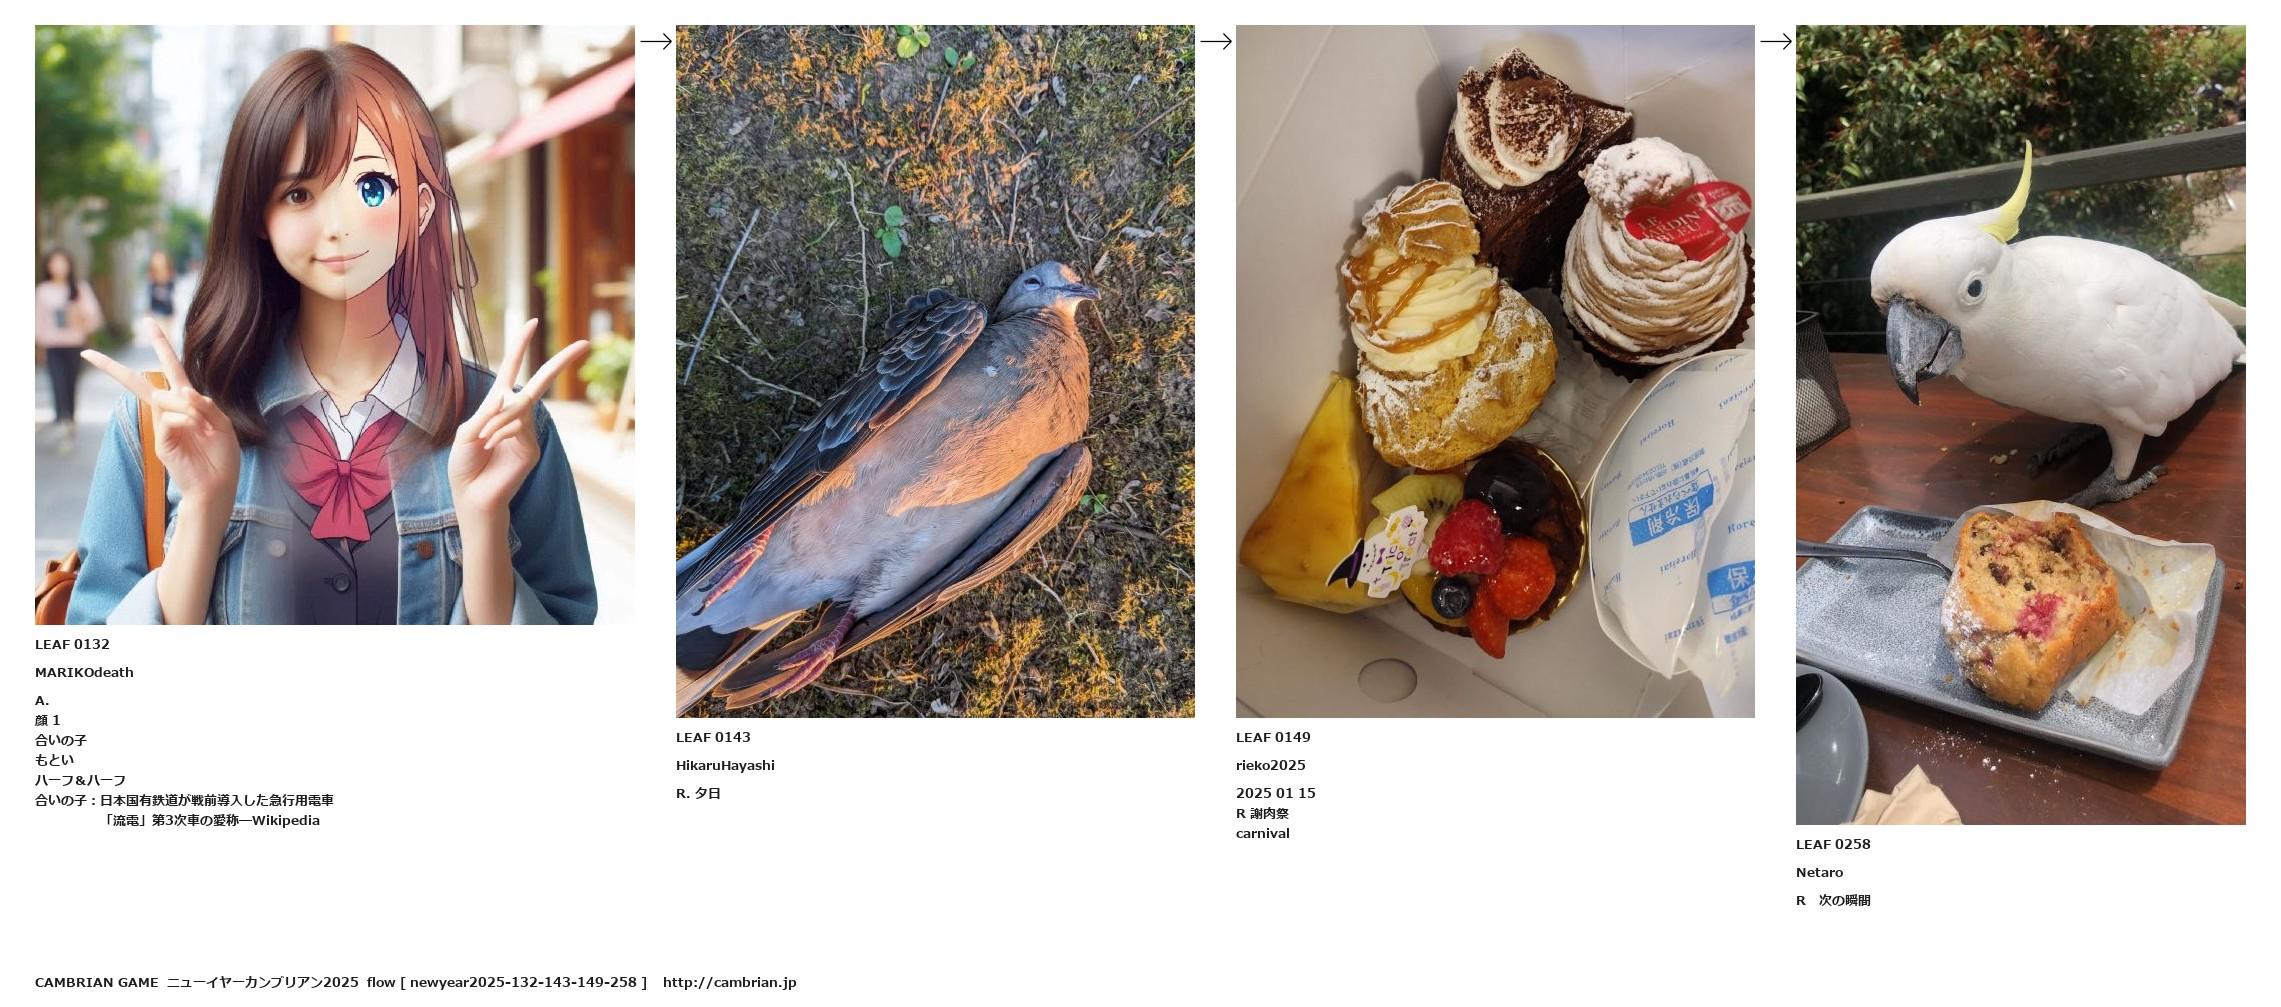Click the LEAF 0149 label

click(1273, 737)
